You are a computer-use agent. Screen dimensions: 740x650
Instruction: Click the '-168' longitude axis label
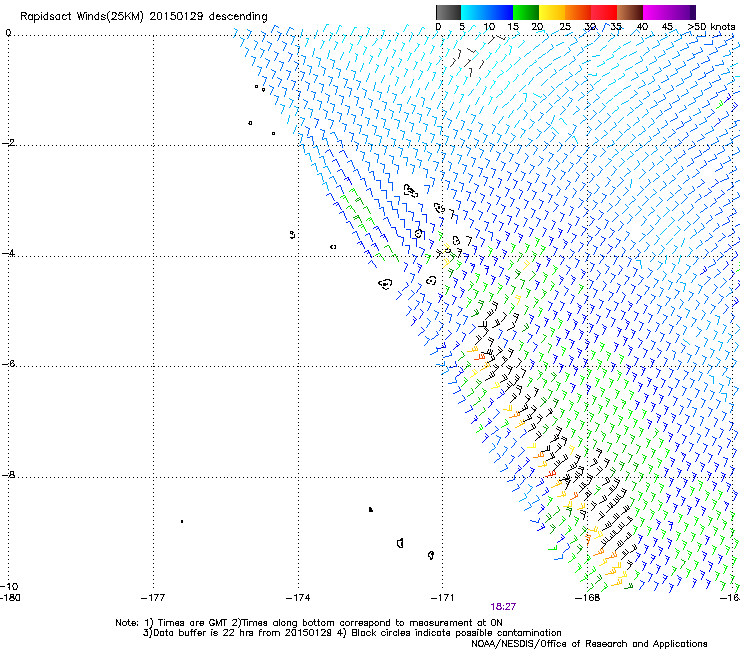587,598
